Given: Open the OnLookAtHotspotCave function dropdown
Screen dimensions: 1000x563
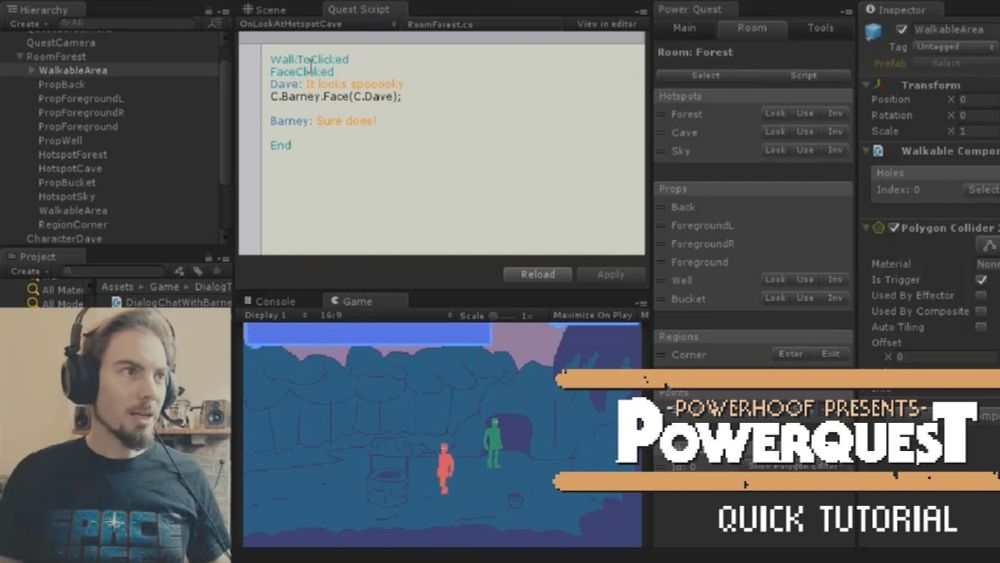Looking at the screenshot, I should click(x=318, y=24).
